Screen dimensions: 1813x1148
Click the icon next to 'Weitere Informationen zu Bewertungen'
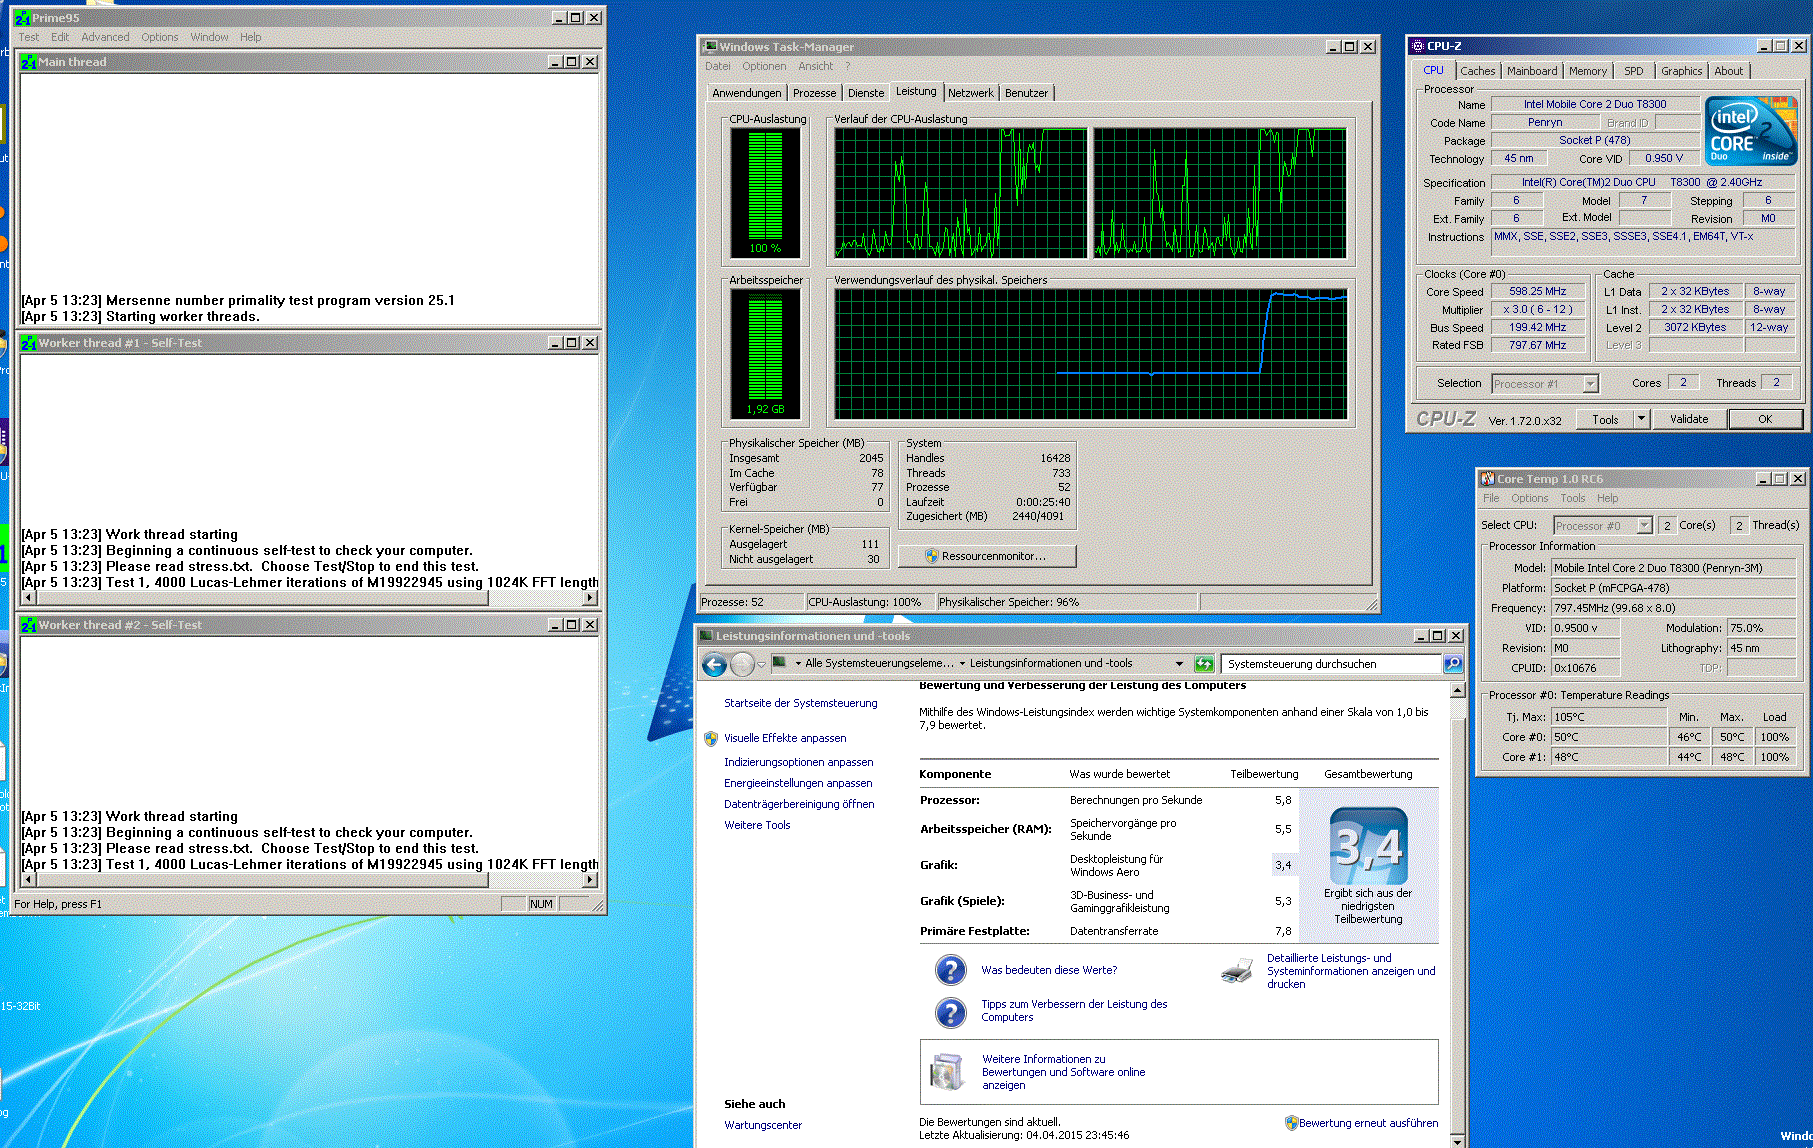(946, 1071)
